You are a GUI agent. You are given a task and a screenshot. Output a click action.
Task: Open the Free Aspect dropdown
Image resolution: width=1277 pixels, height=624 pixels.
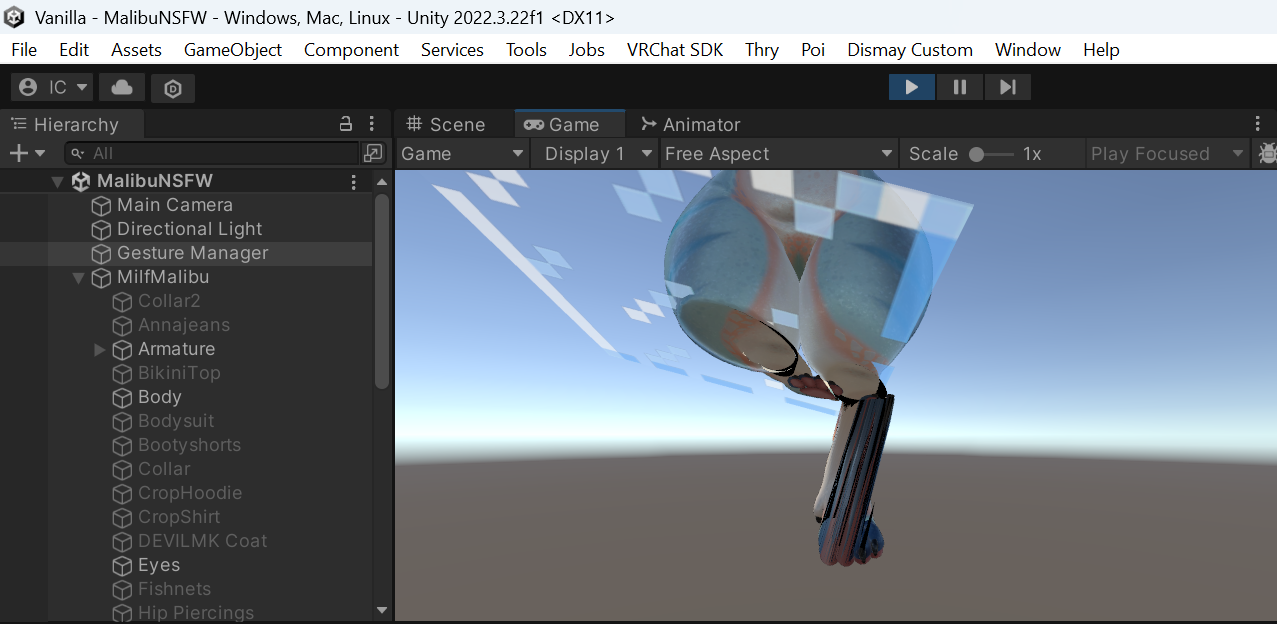pyautogui.click(x=778, y=153)
